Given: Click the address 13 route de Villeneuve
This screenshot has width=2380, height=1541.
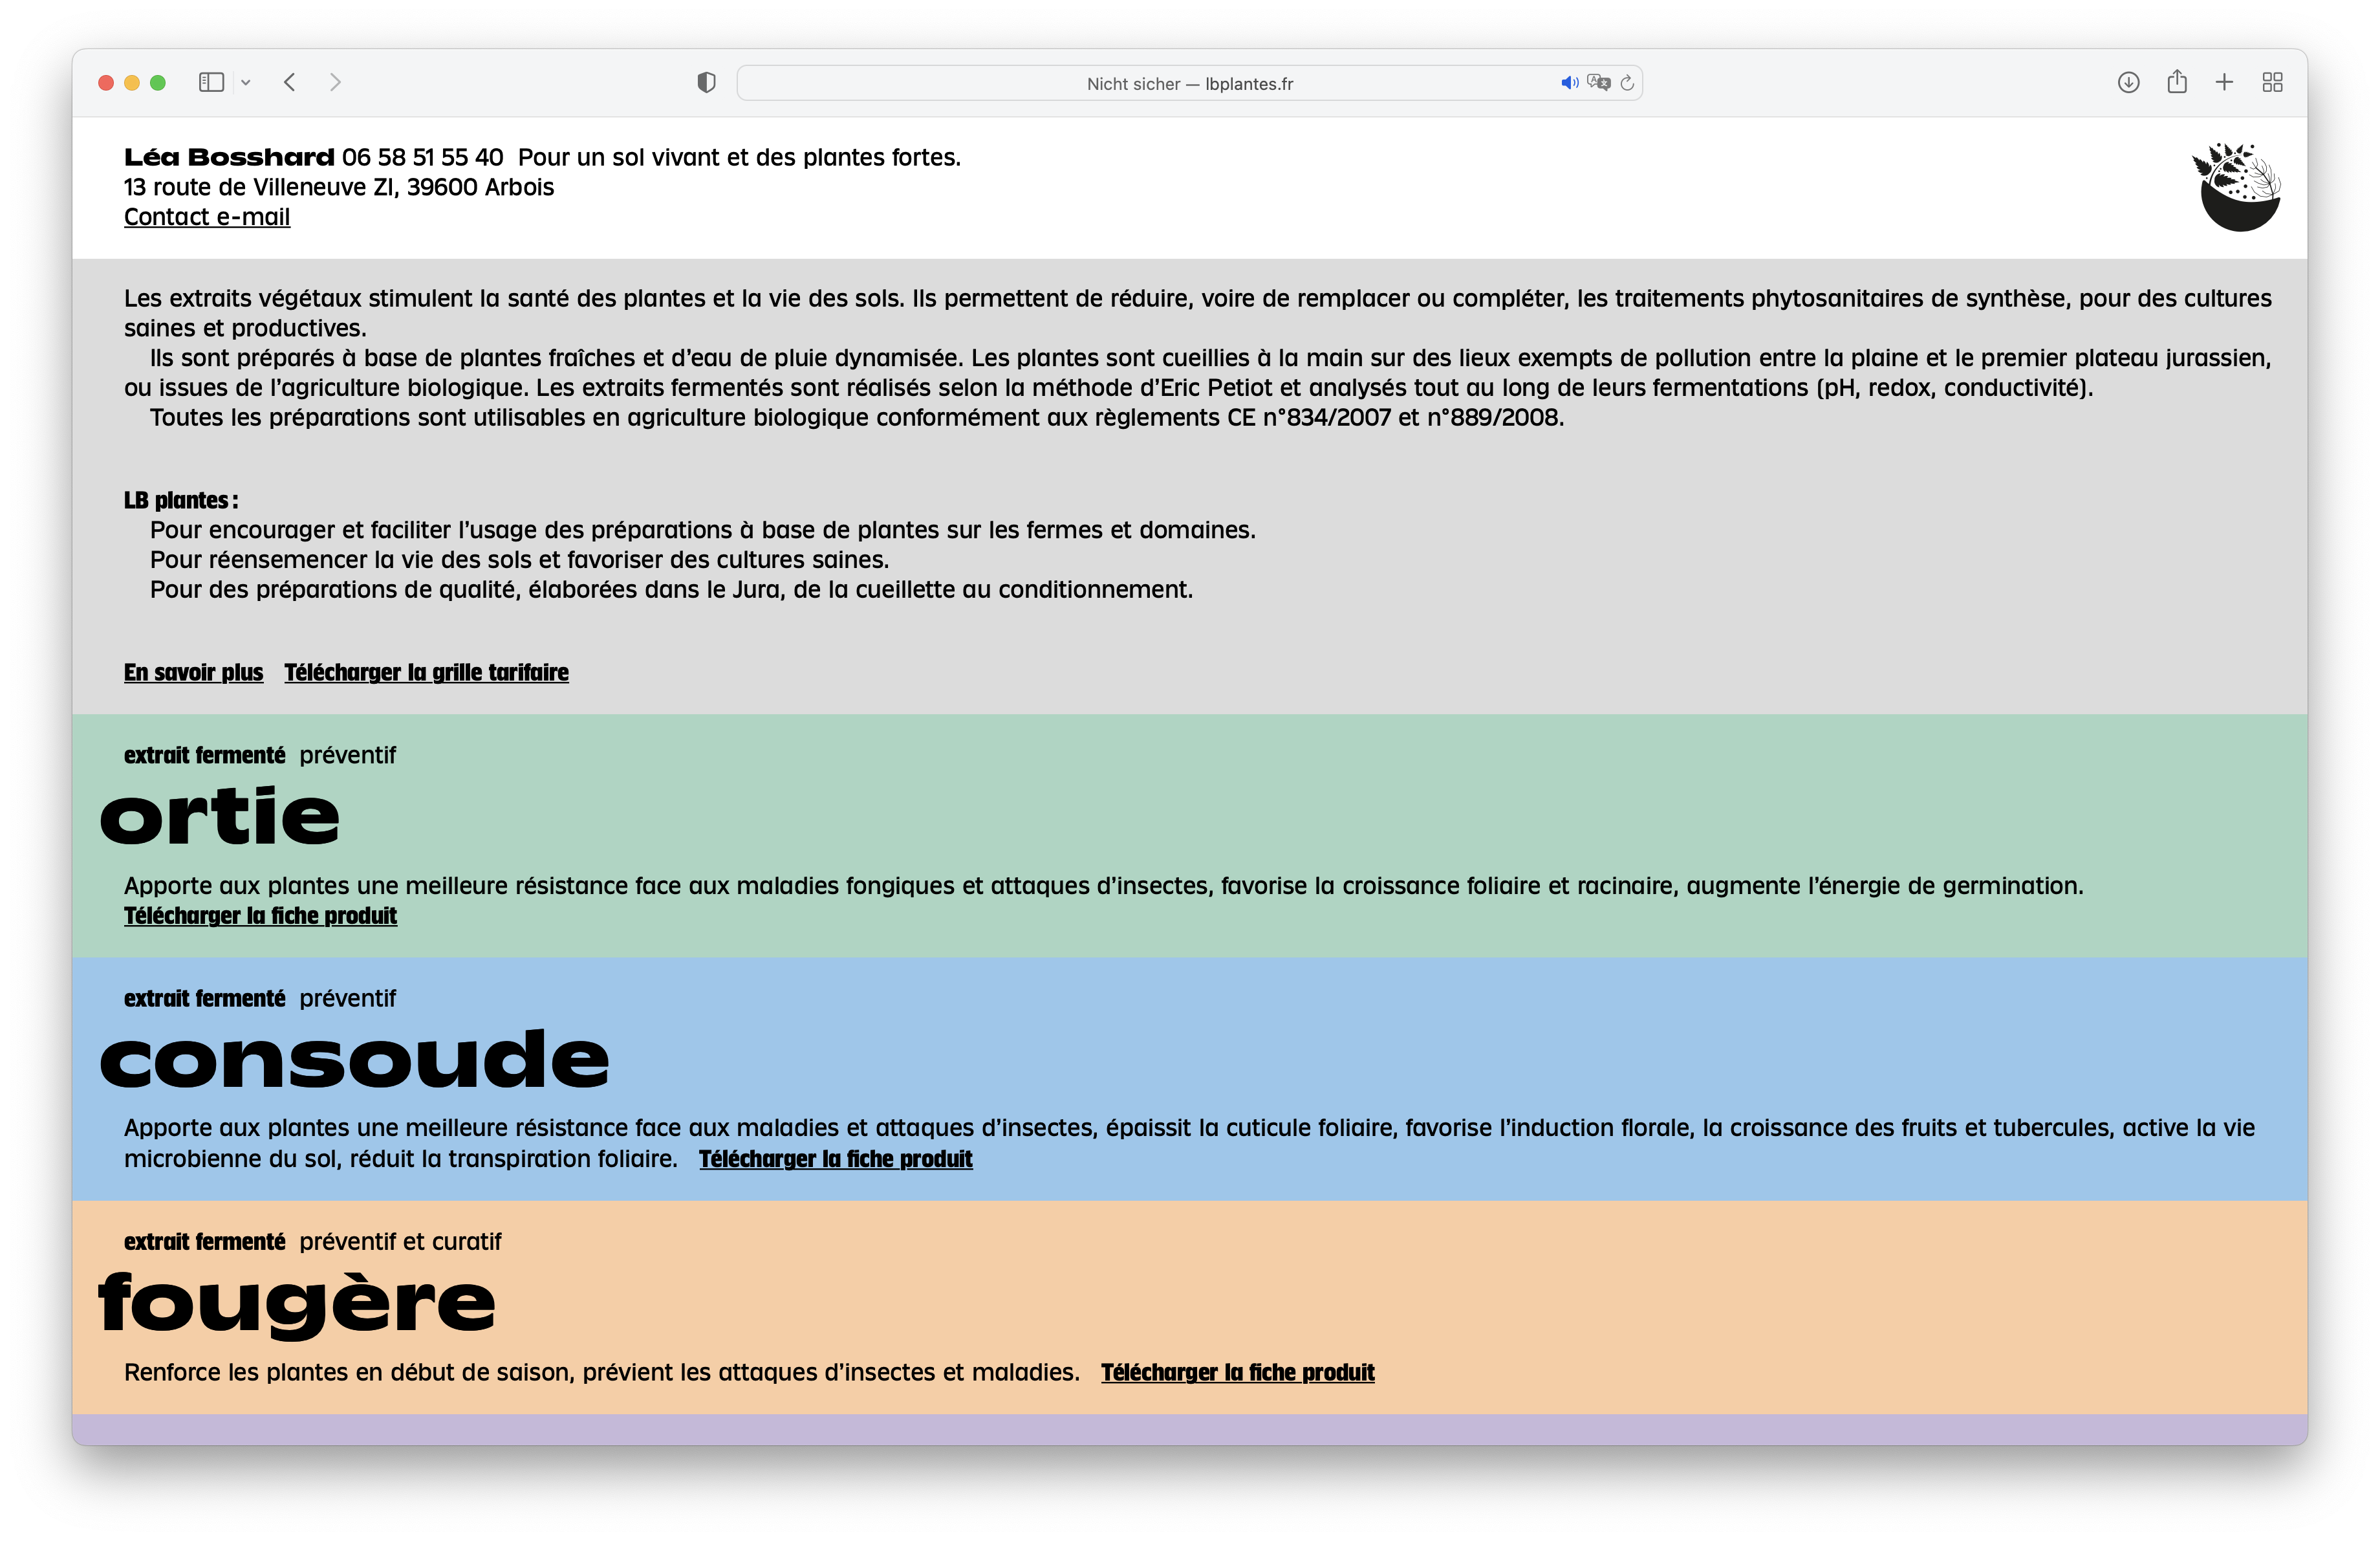Looking at the screenshot, I should (x=339, y=188).
